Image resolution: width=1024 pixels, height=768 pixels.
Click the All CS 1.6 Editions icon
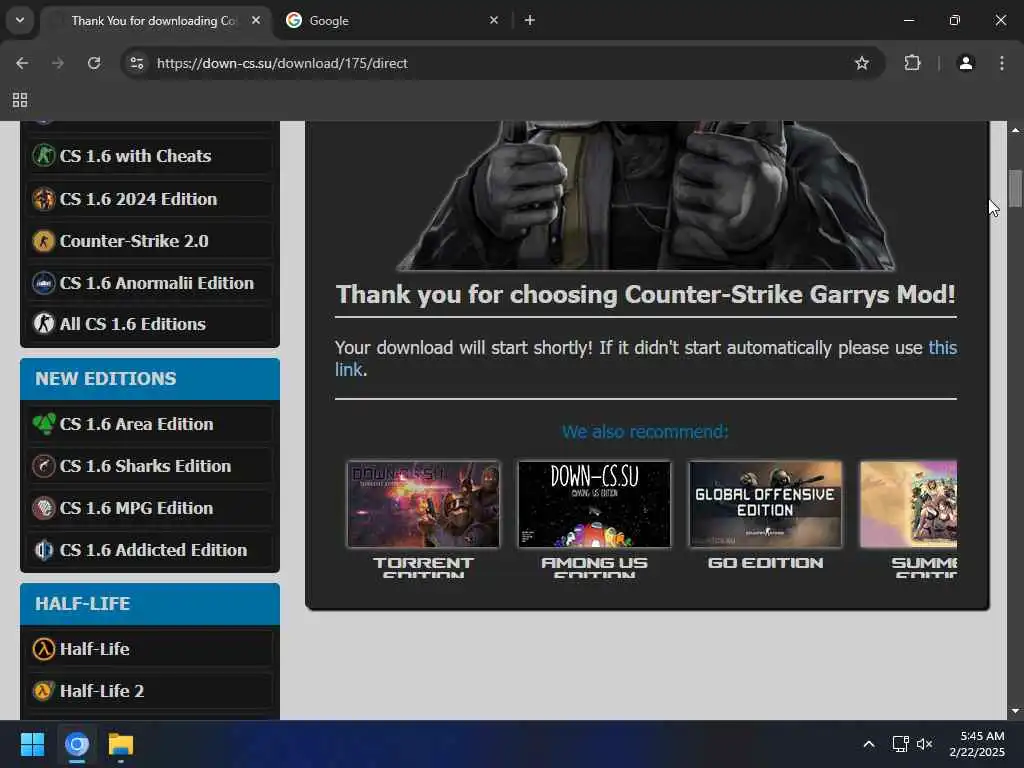[x=44, y=324]
